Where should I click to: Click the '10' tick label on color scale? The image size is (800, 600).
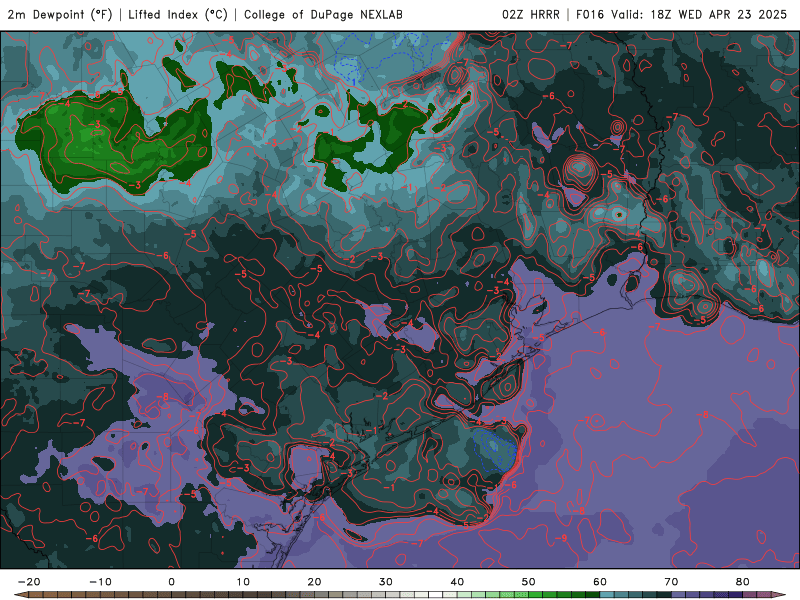click(243, 582)
